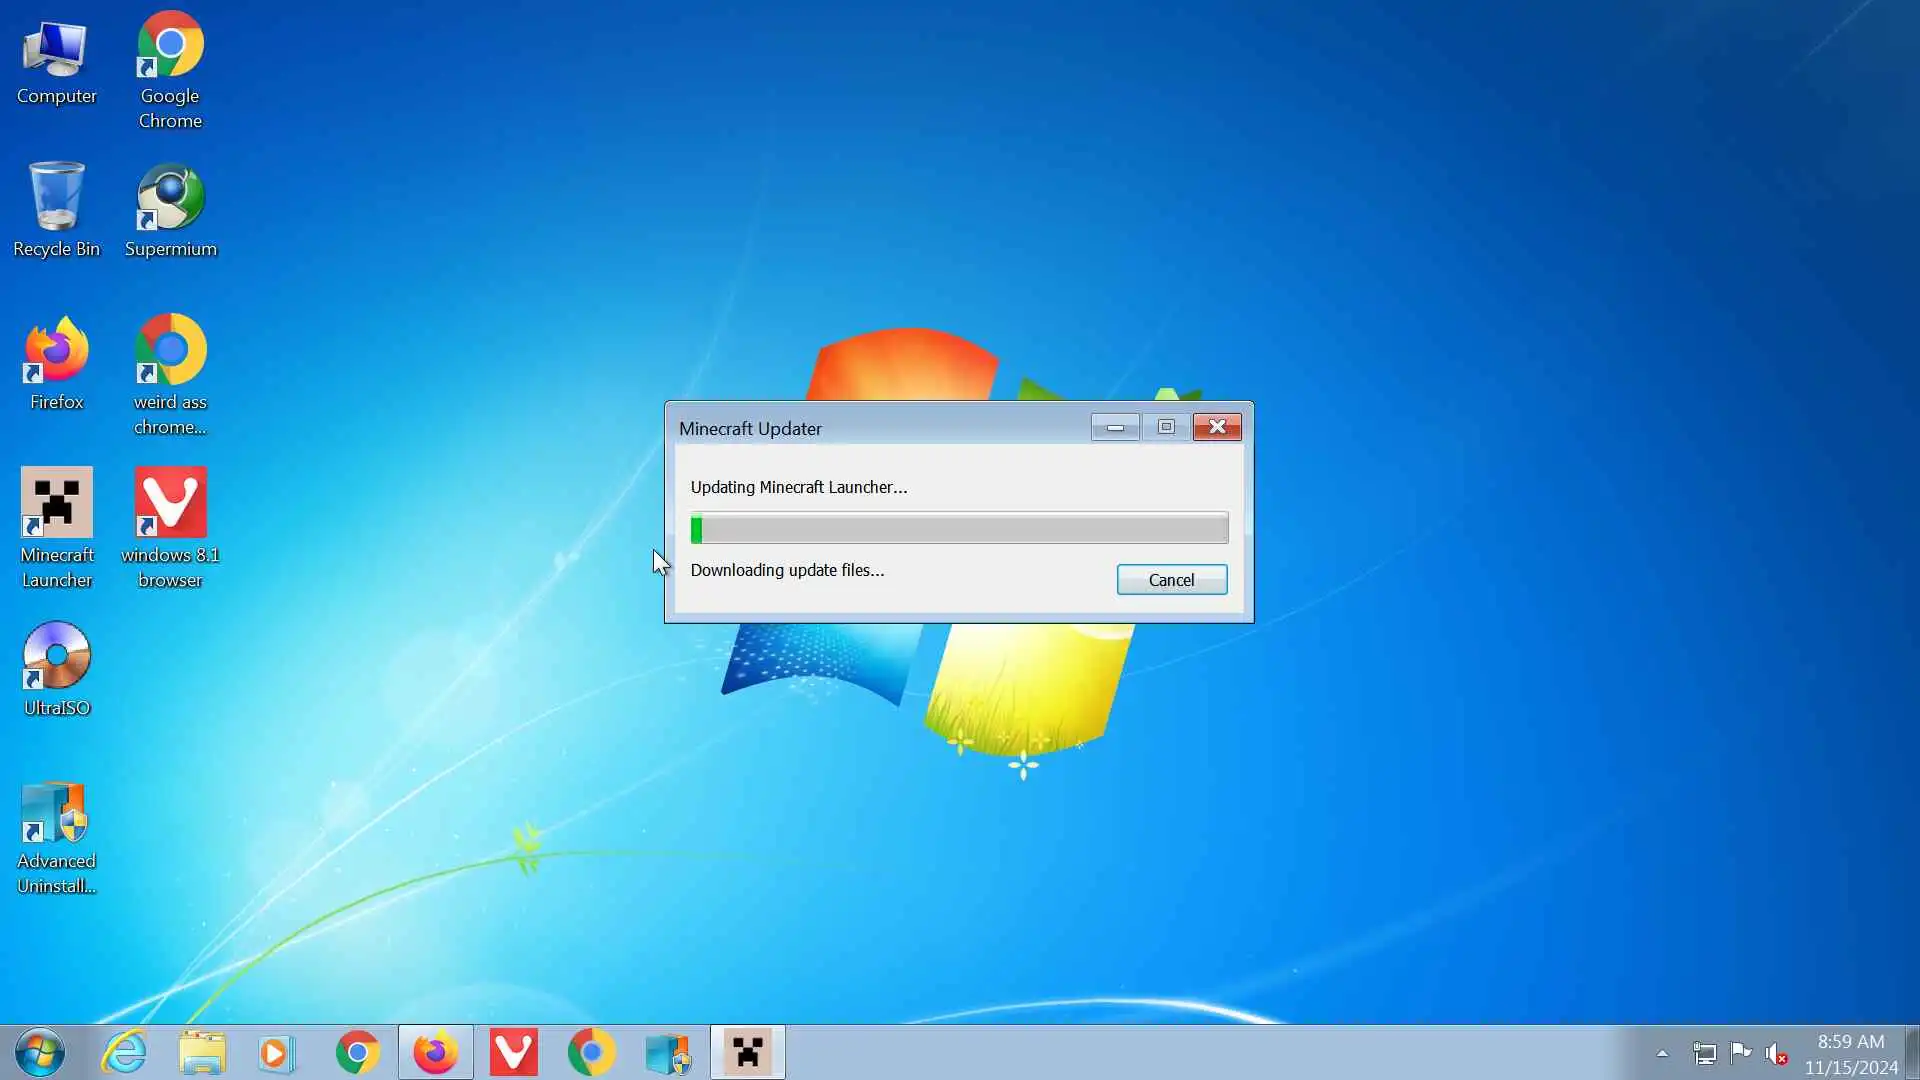Open Action Center flag in system tray
The height and width of the screenshot is (1080, 1920).
(1740, 1052)
